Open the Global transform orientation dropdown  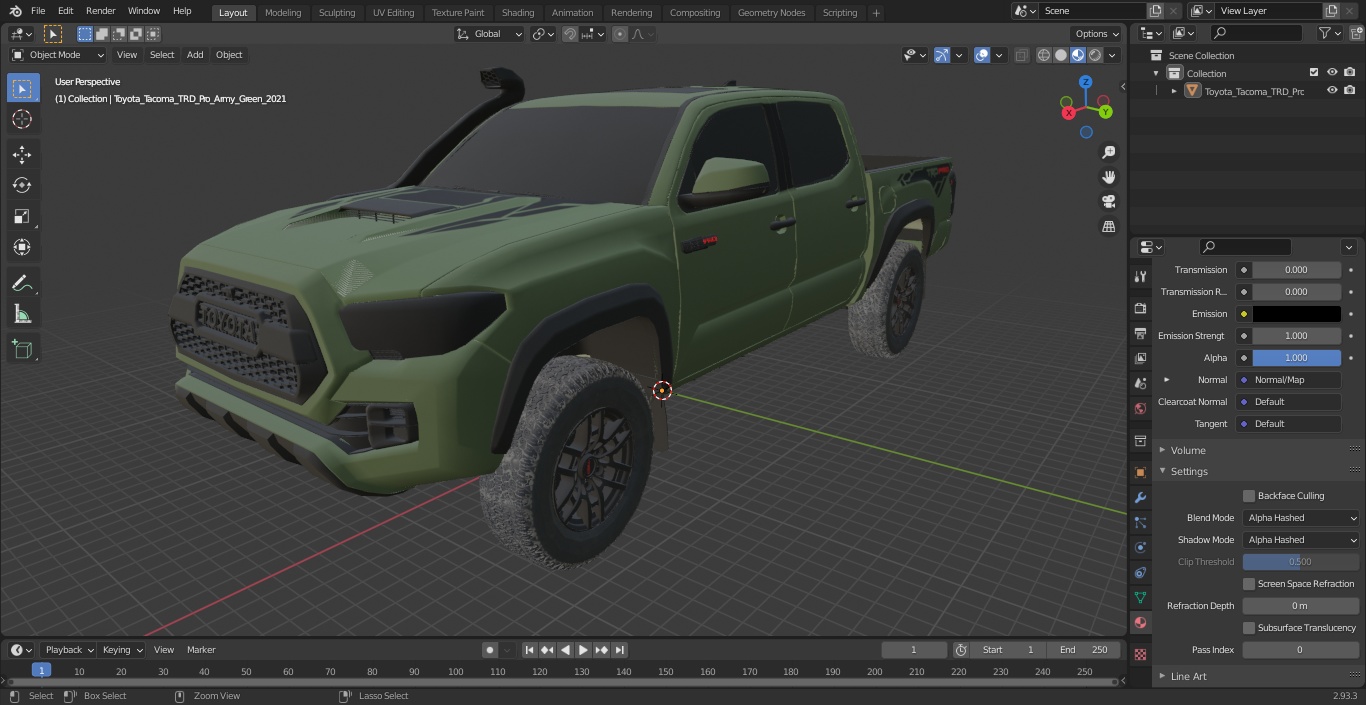489,34
